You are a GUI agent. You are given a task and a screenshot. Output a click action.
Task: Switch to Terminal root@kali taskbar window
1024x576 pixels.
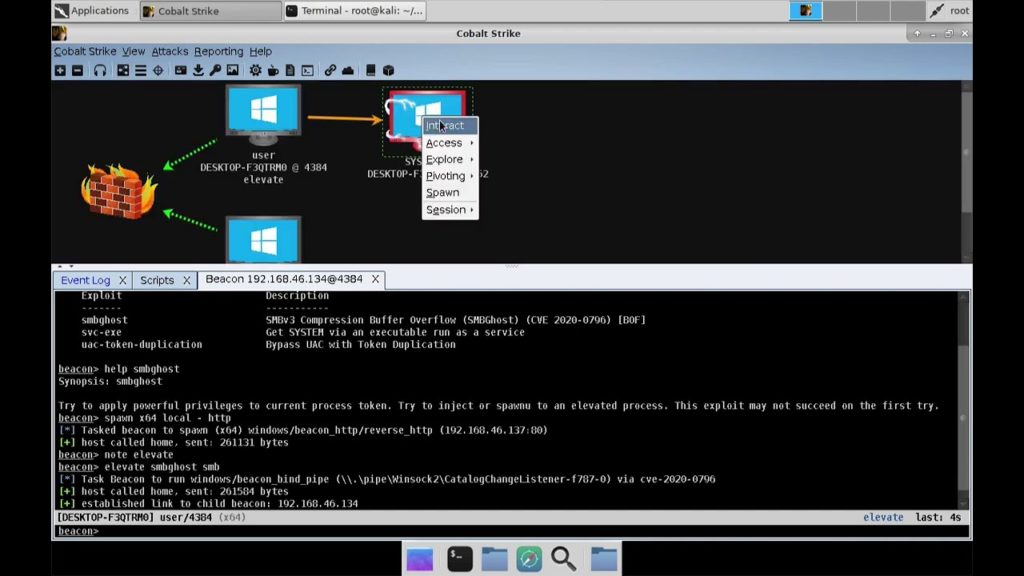point(355,10)
